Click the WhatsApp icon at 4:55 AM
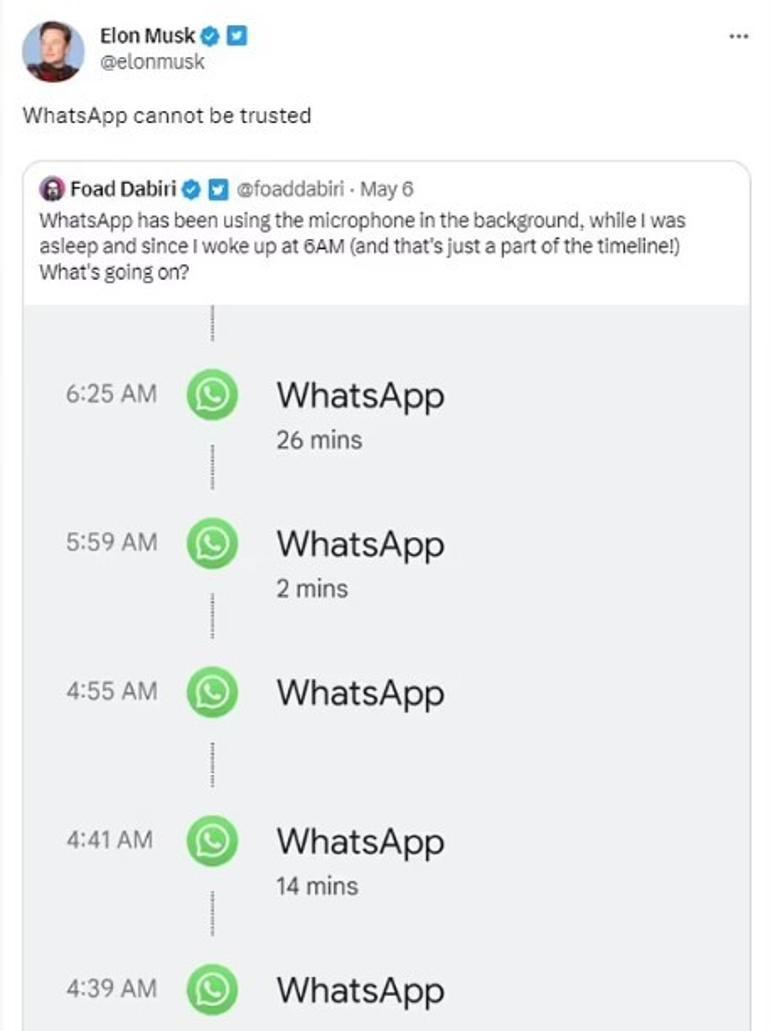Screen dimensions: 770x1031 [212, 692]
